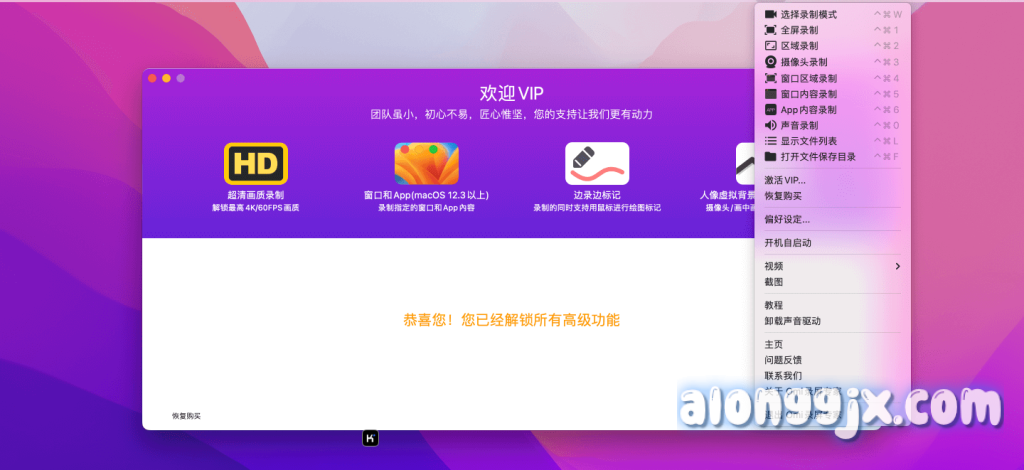Click the 摄像头录制 webcam icon

pyautogui.click(x=770, y=62)
